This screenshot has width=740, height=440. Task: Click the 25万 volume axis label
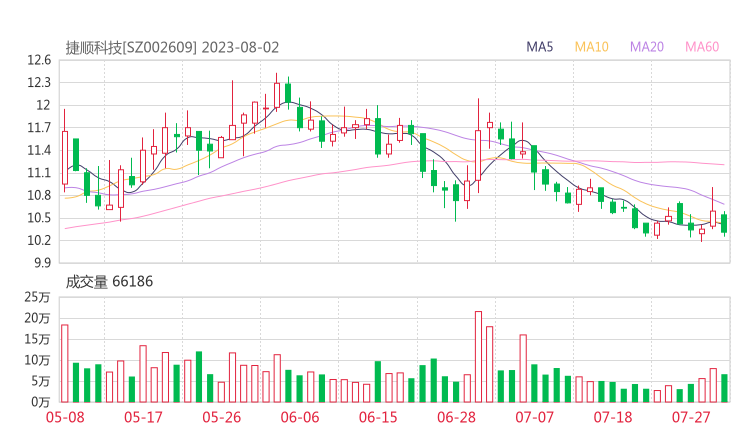pos(37,297)
